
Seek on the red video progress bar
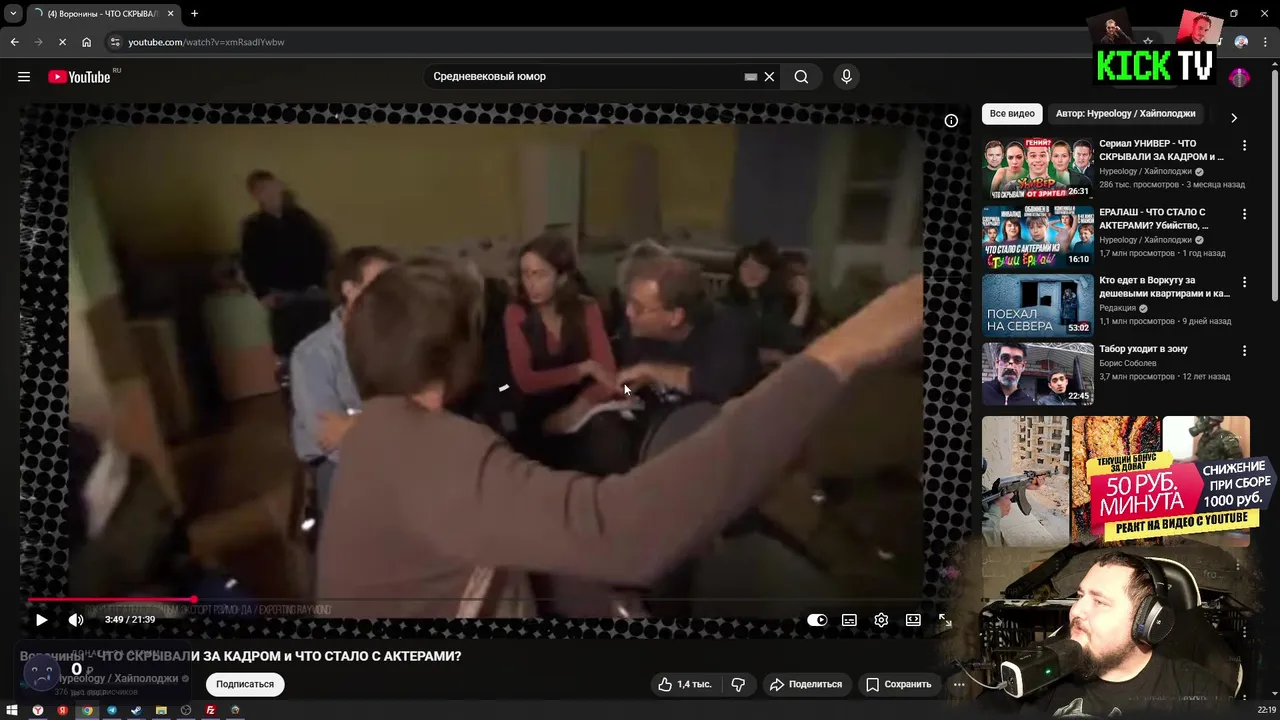click(490, 600)
